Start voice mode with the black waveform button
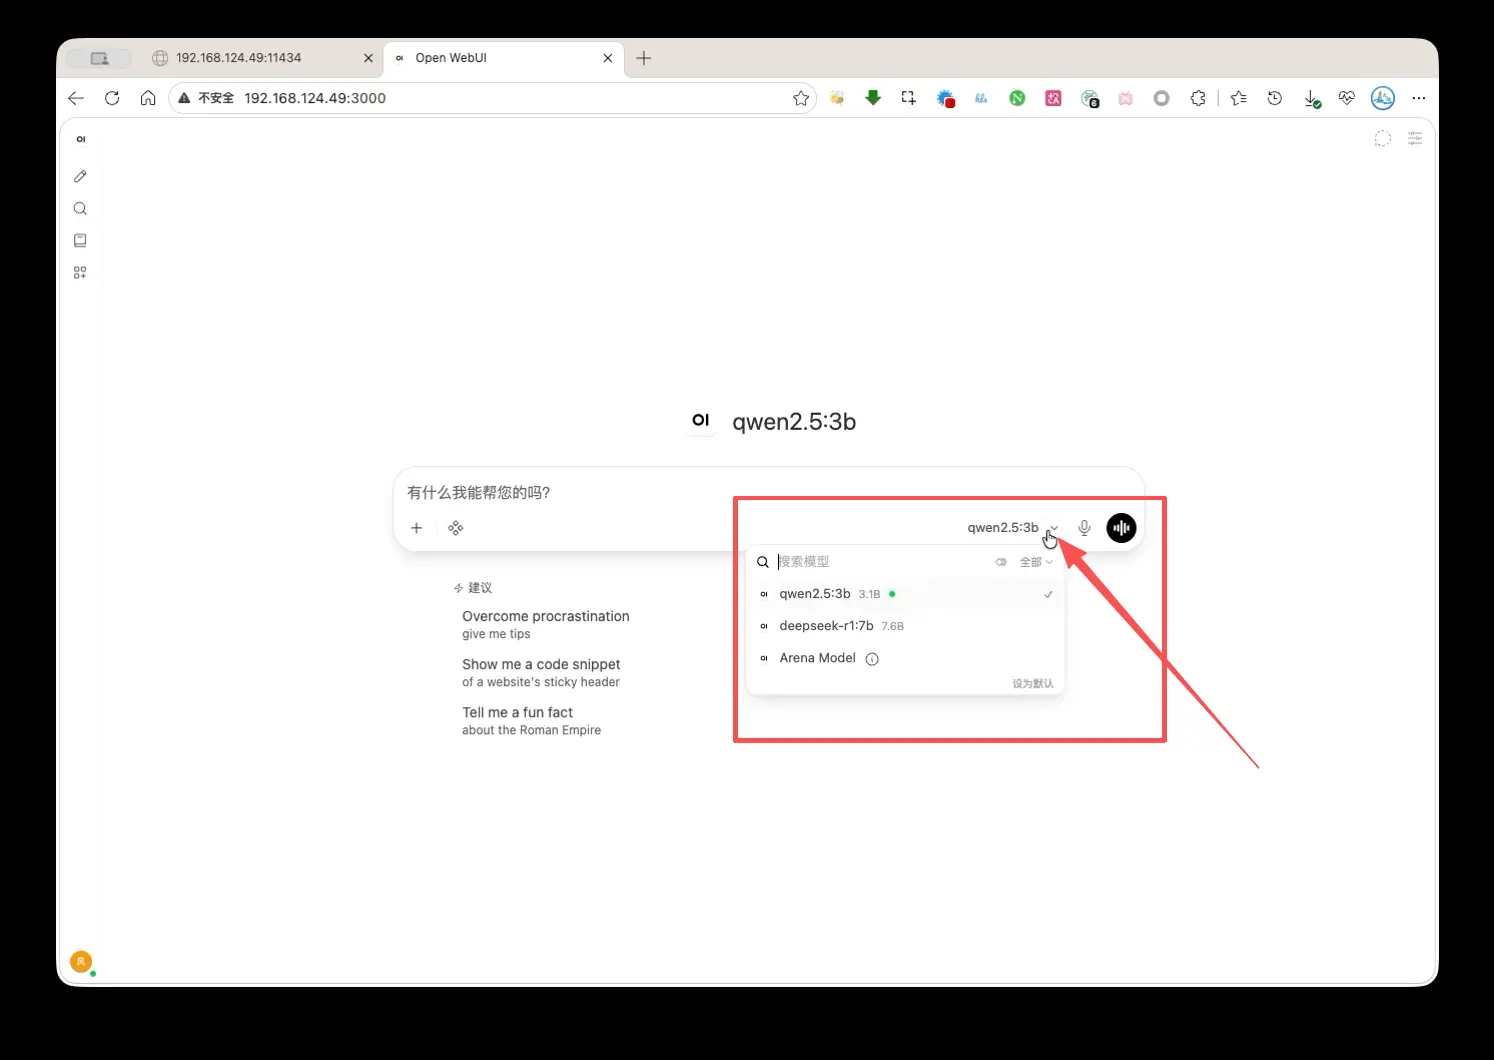 1121,528
